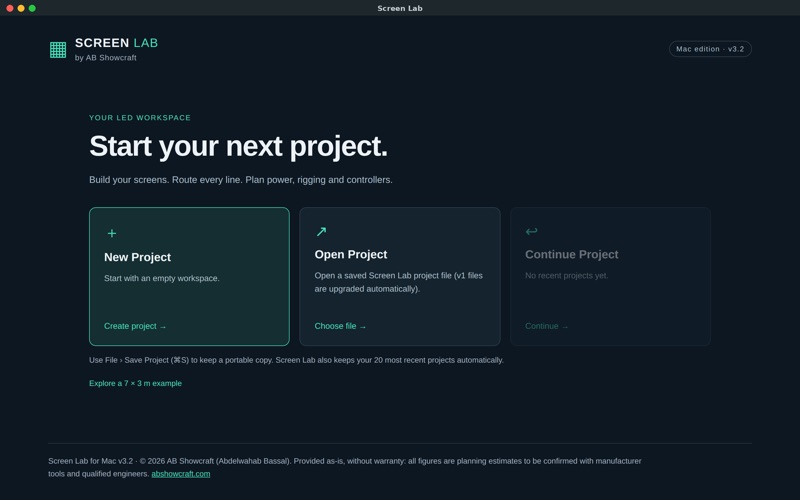Visit the abshowcraft.com link in footer
The width and height of the screenshot is (800, 500).
point(181,474)
